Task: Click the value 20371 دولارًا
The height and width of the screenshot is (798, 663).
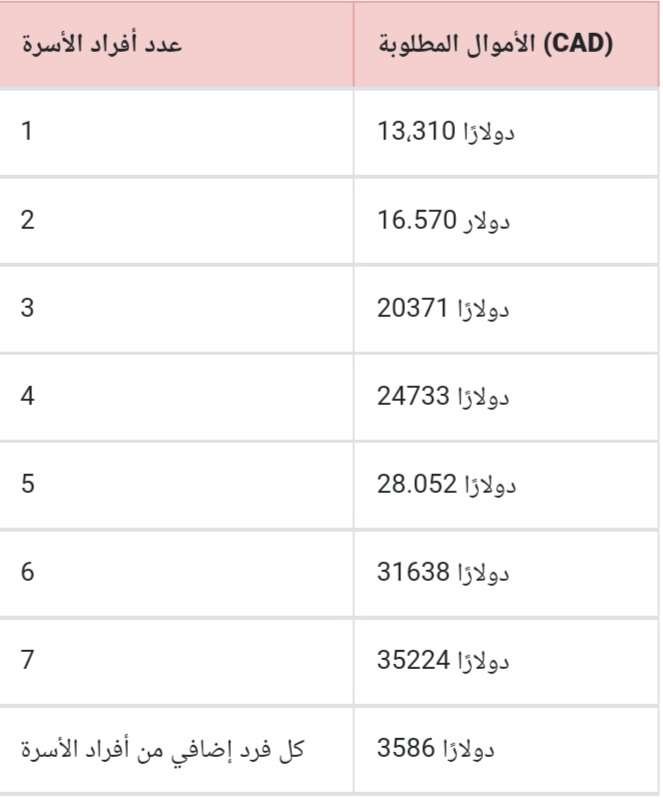Action: (x=443, y=308)
